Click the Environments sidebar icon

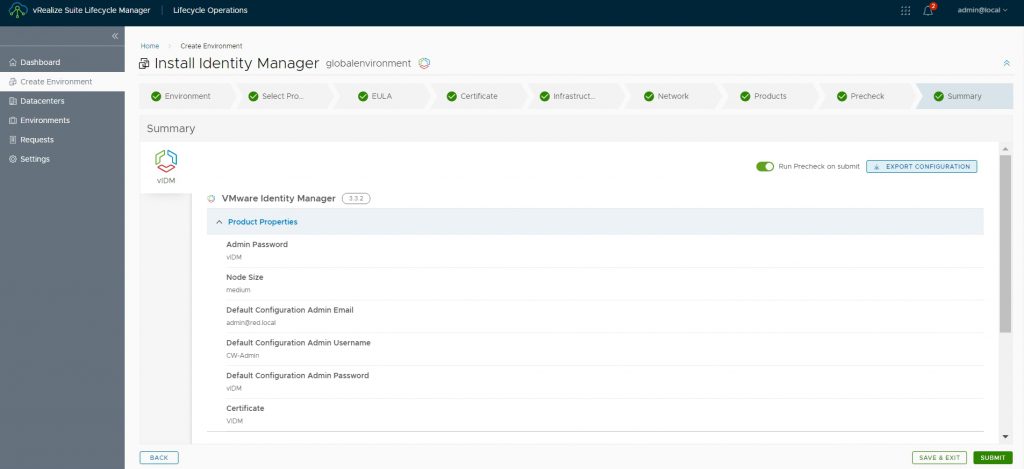[12, 120]
